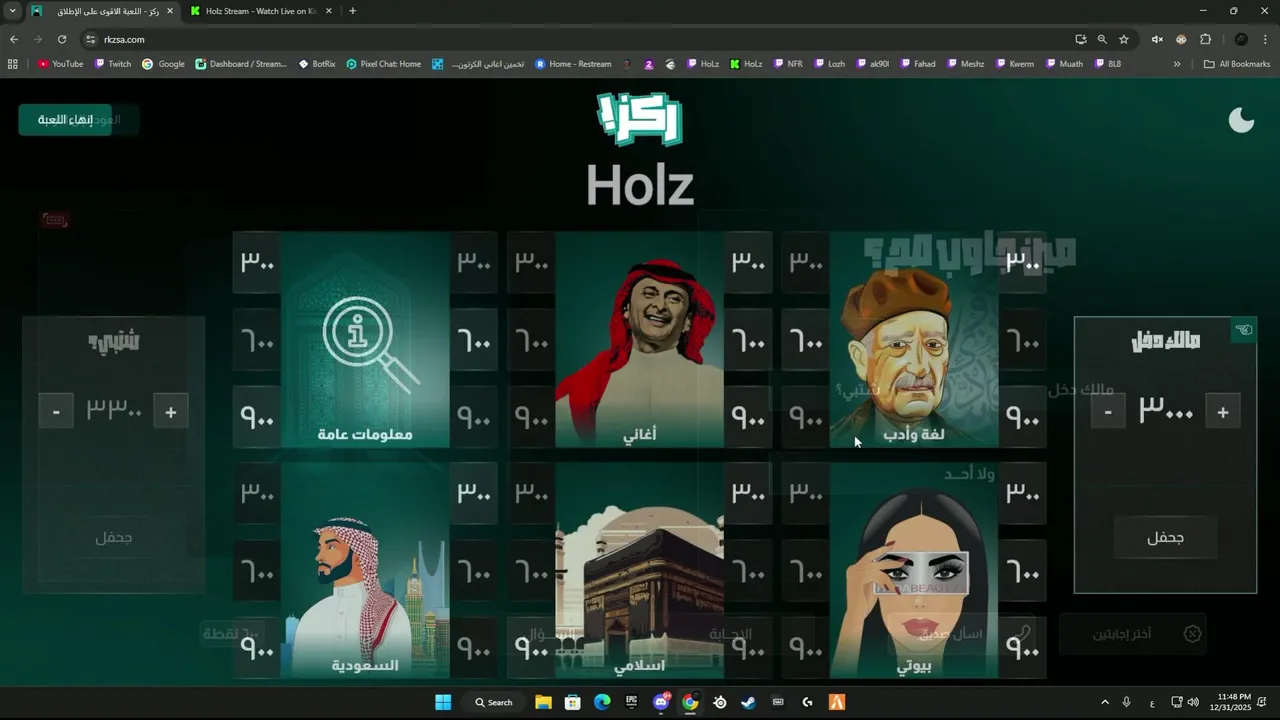This screenshot has width=1280, height=720.
Task: Bookmark this page with star icon
Action: pos(1124,39)
